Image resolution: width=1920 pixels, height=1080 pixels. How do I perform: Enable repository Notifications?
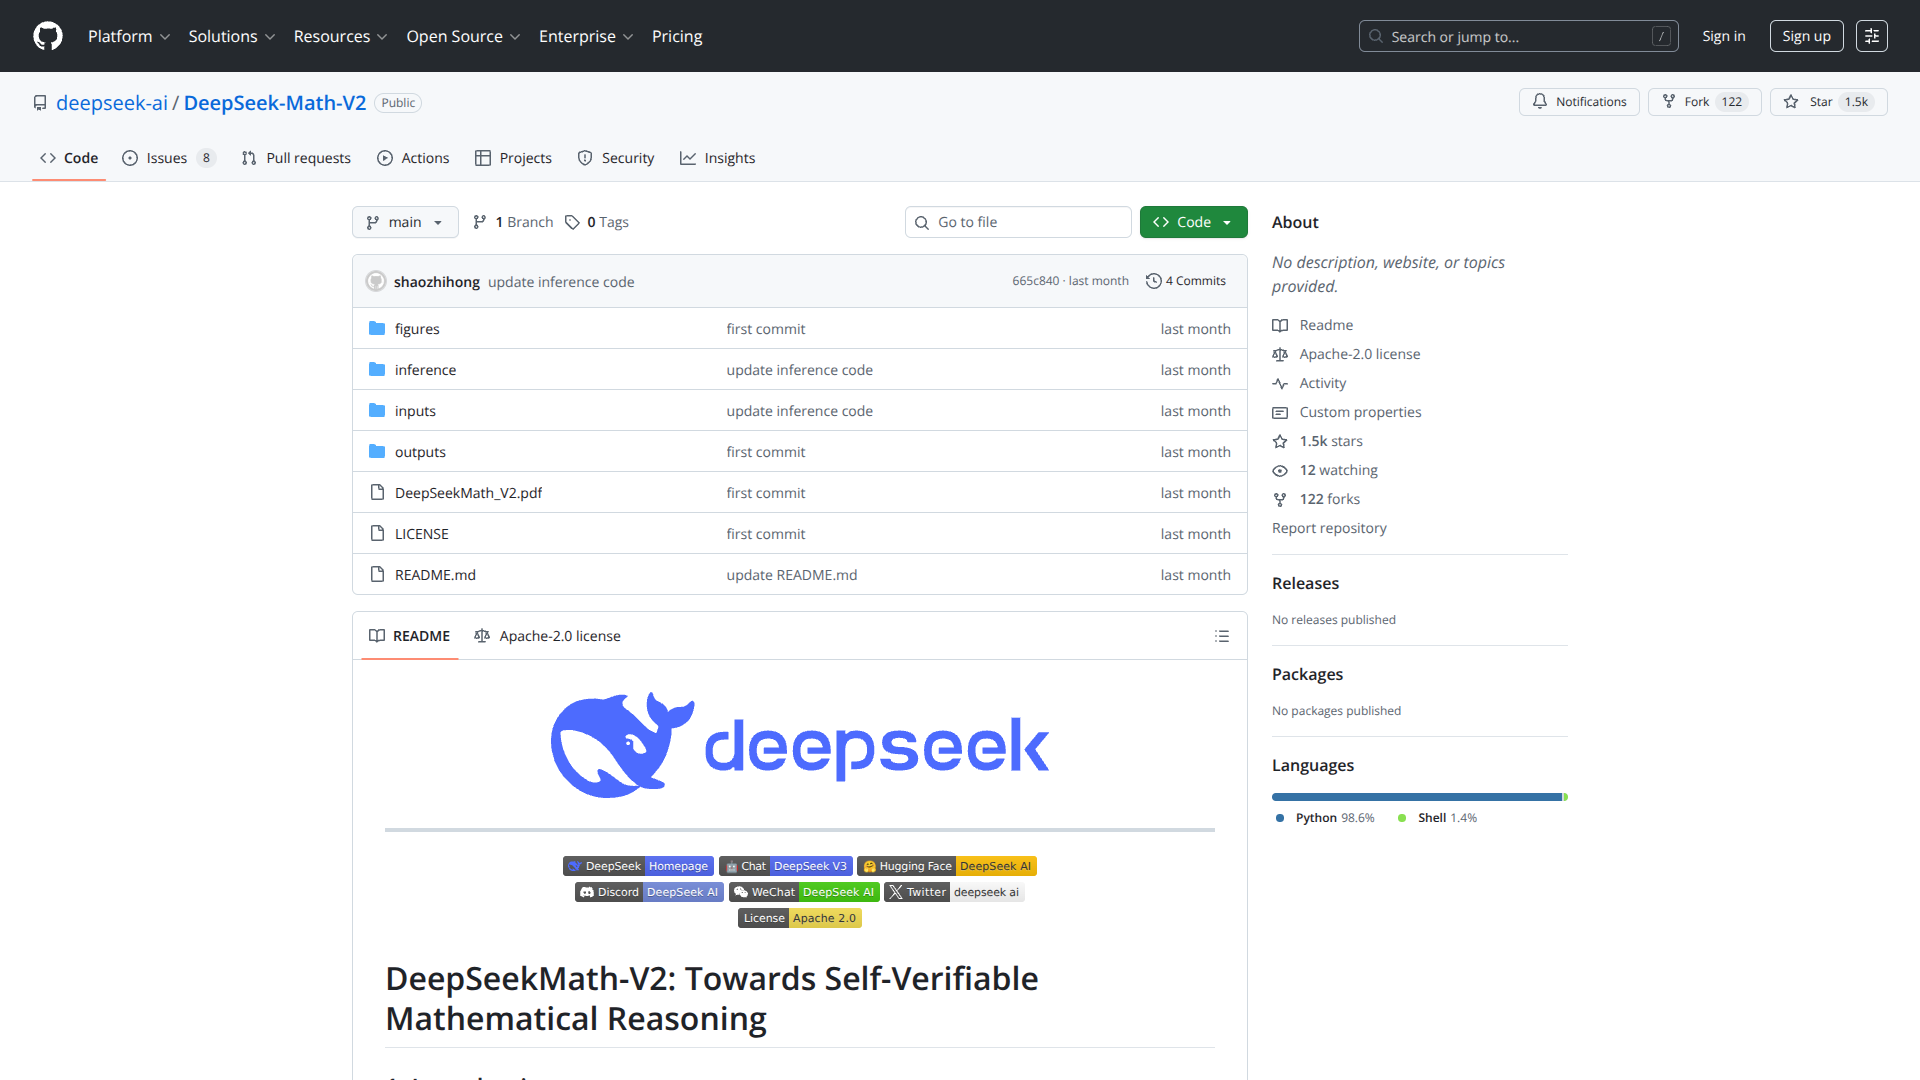point(1578,101)
